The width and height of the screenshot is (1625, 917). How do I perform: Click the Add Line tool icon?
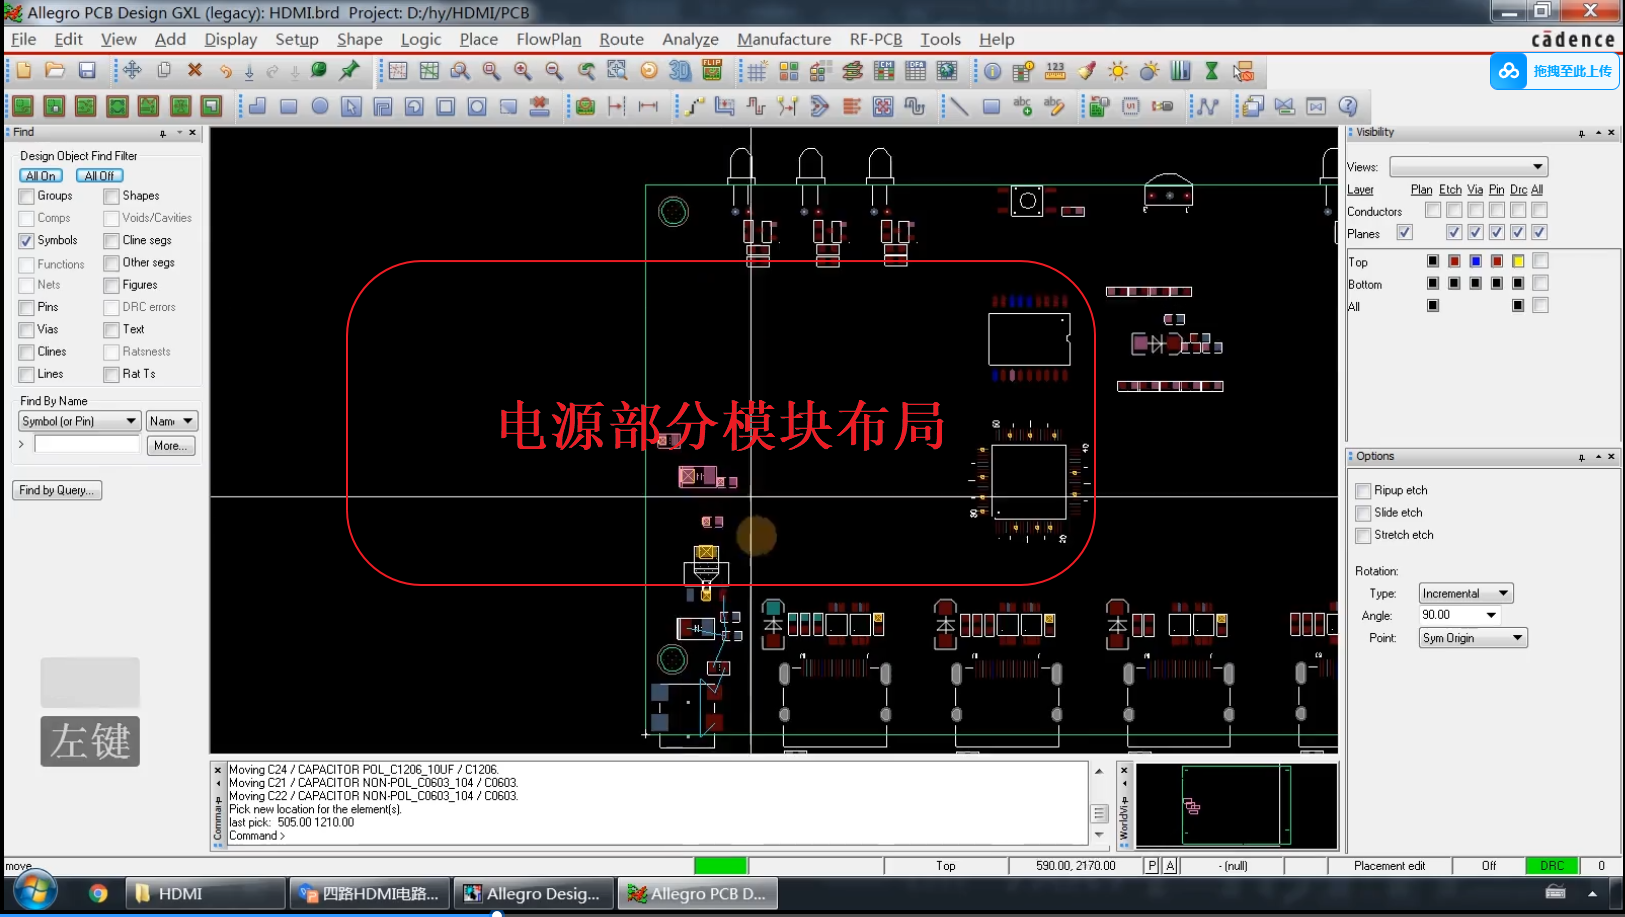click(x=959, y=106)
